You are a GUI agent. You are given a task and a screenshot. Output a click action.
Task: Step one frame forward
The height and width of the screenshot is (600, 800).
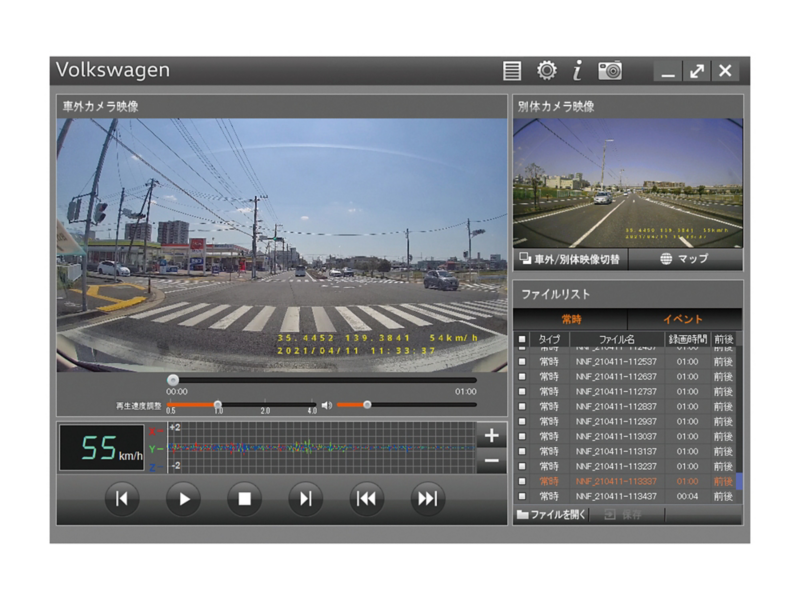tap(305, 498)
